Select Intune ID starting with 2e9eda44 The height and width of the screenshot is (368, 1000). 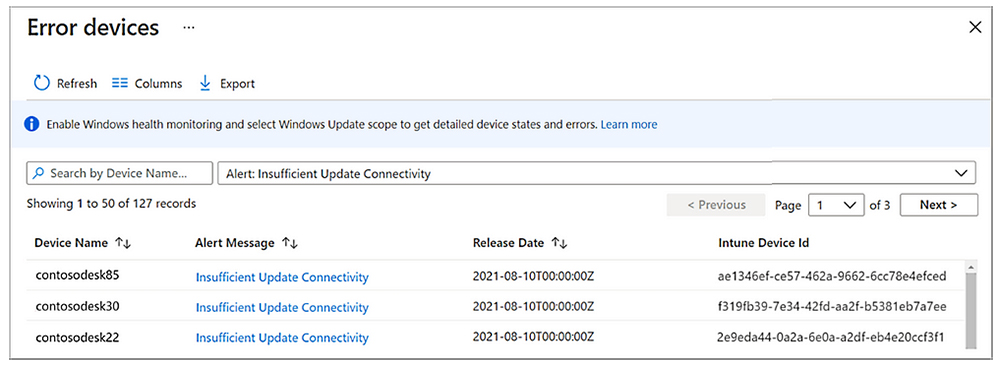830,337
